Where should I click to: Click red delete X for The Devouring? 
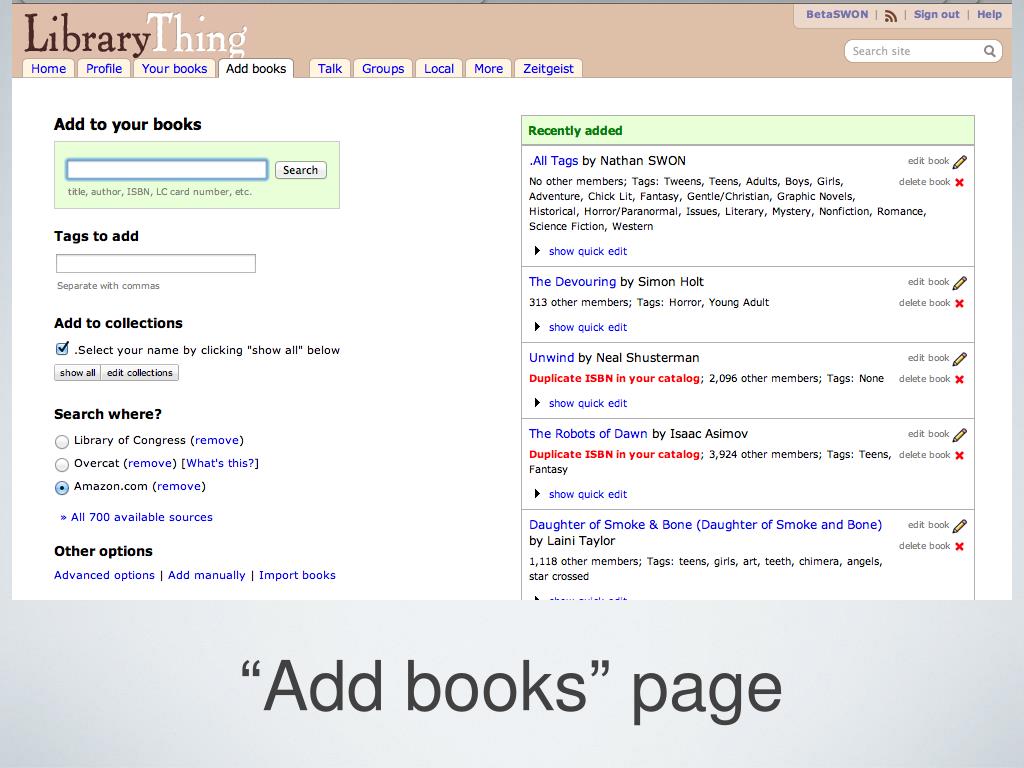coord(959,303)
